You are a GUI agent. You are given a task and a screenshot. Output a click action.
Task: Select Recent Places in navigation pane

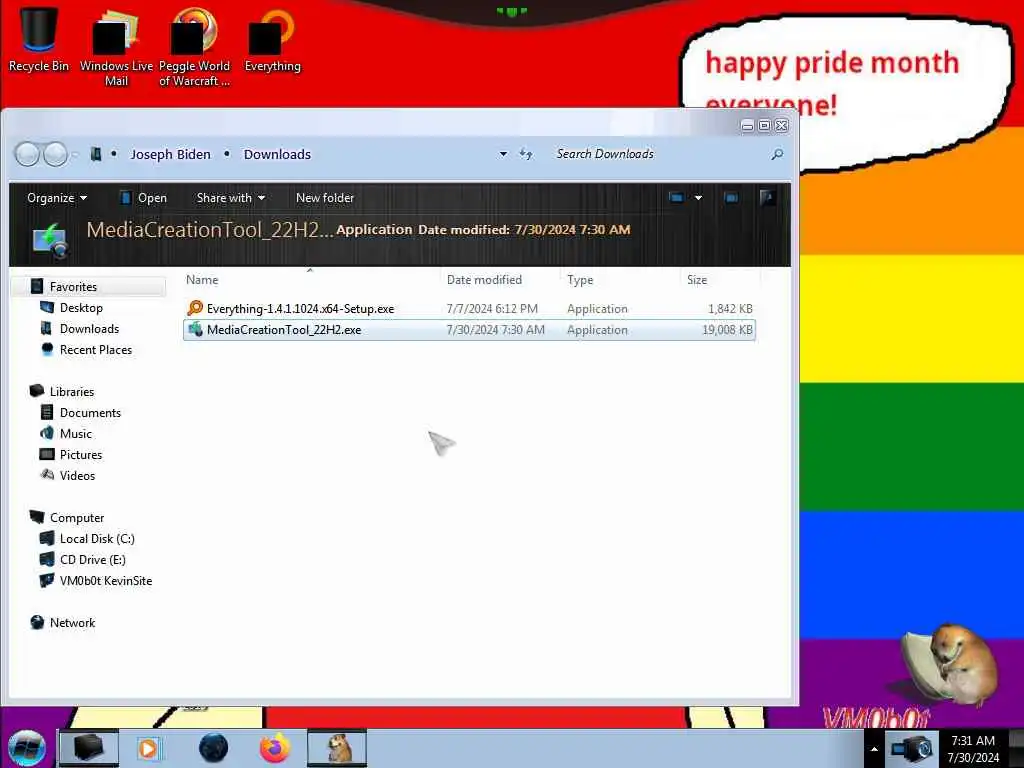(x=96, y=349)
